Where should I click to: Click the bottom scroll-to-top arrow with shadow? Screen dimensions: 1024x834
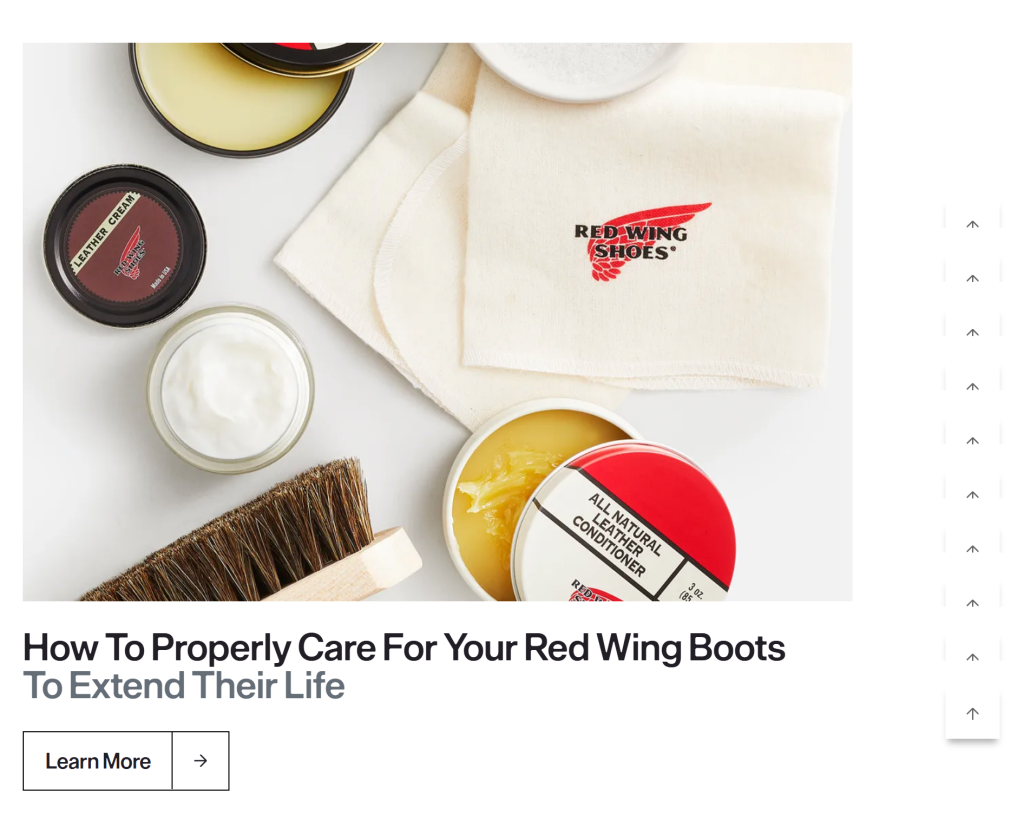tap(972, 713)
